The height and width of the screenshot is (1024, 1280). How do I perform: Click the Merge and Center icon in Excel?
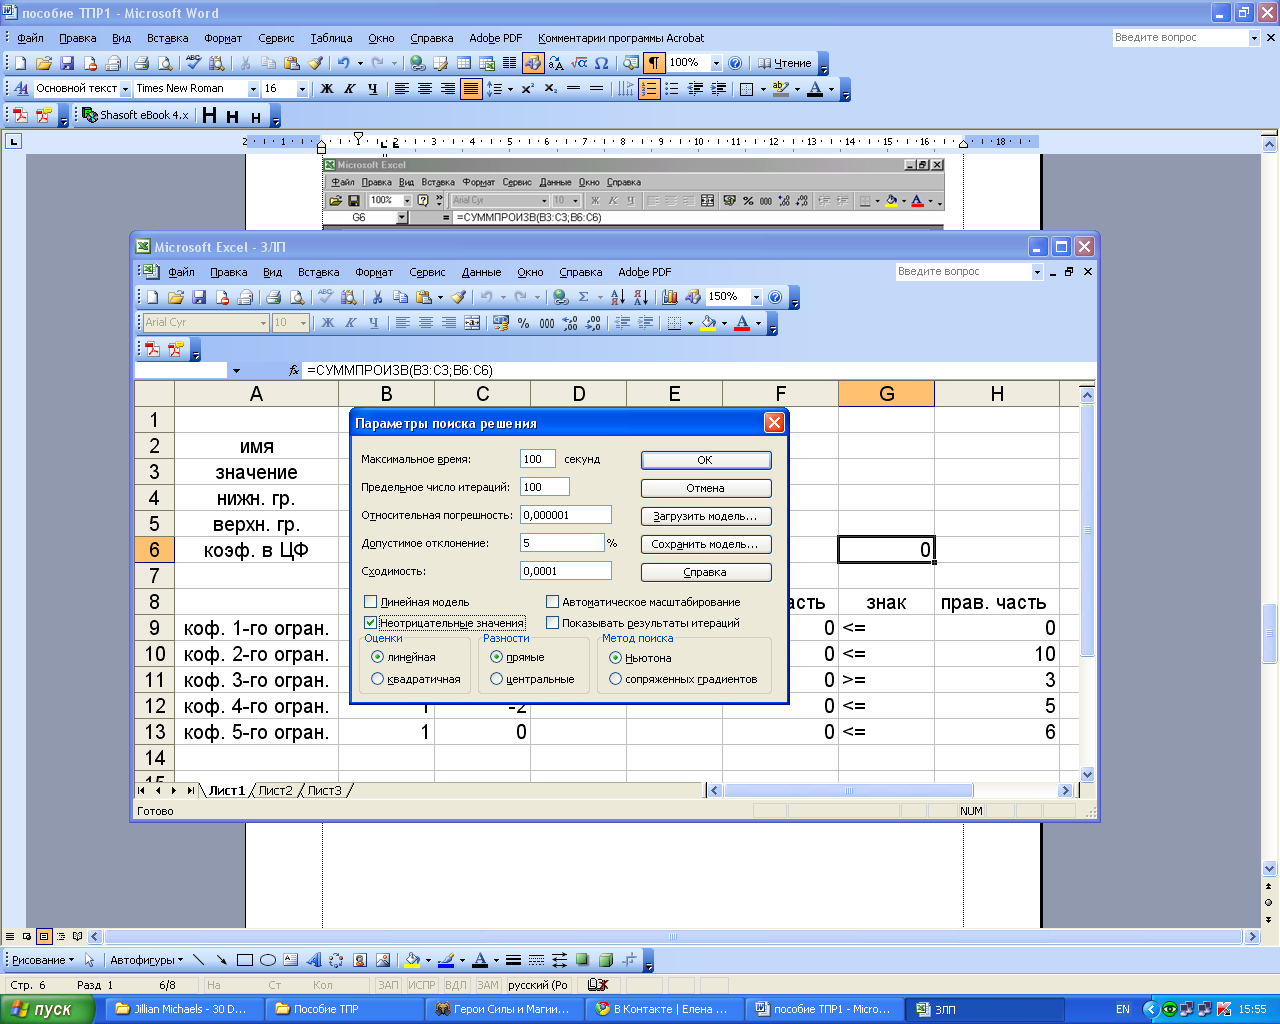coord(472,323)
